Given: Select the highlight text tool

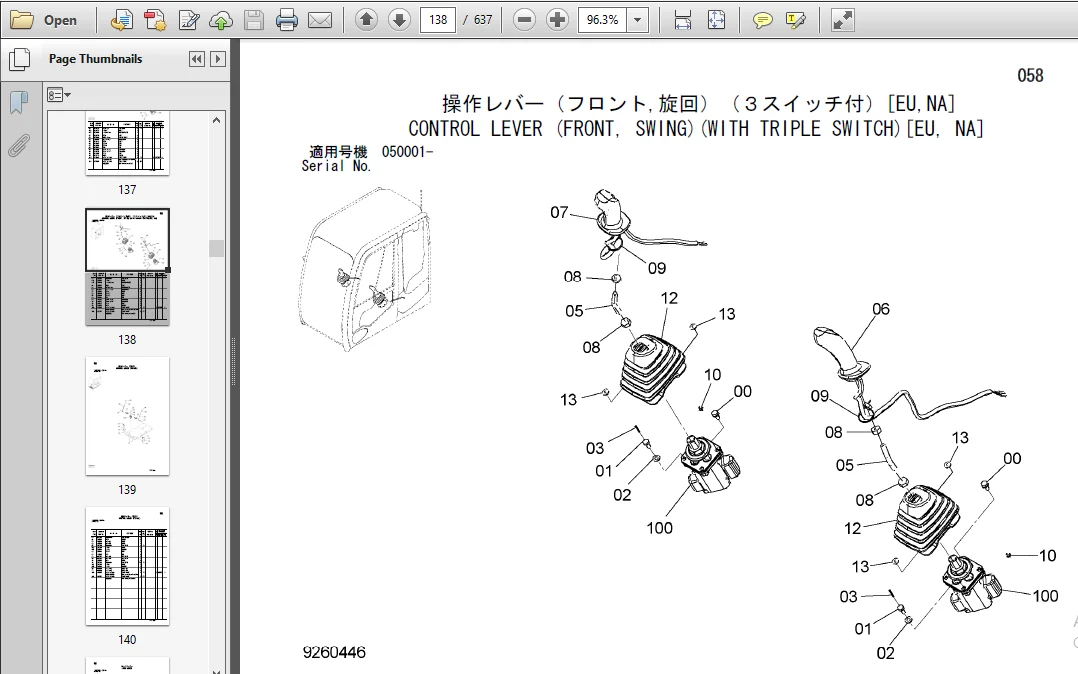Looking at the screenshot, I should [x=795, y=20].
